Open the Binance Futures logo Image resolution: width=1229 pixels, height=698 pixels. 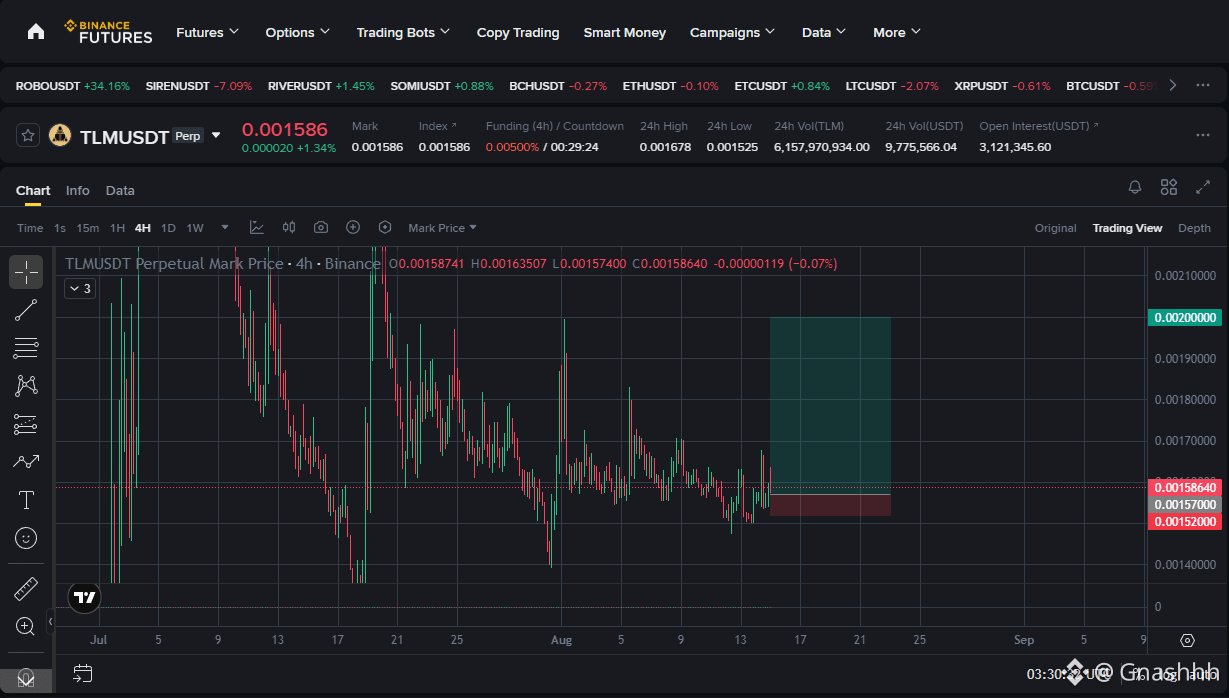108,32
